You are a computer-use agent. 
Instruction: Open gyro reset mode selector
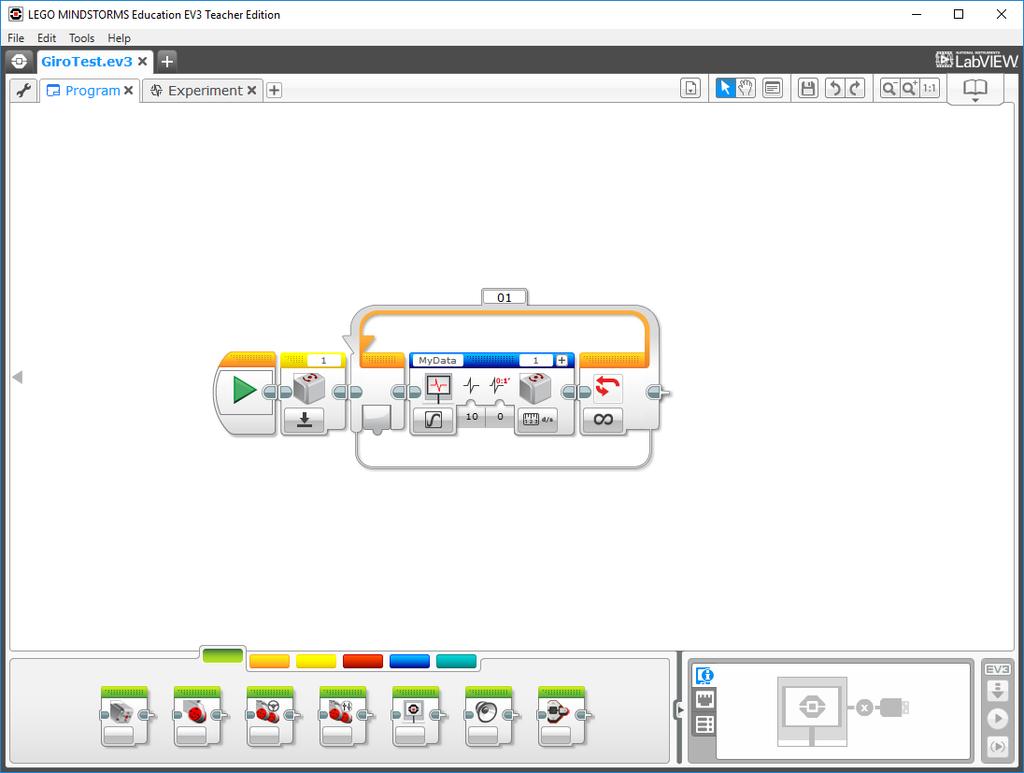pyautogui.click(x=304, y=420)
